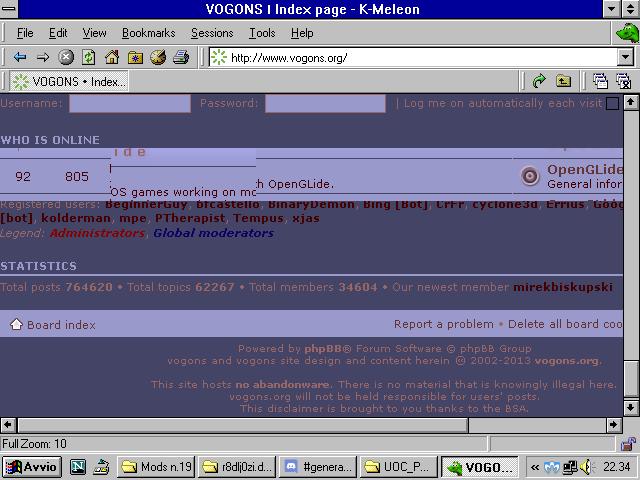
Task: Click the 'VOGO...' taskbar button
Action: 480,467
